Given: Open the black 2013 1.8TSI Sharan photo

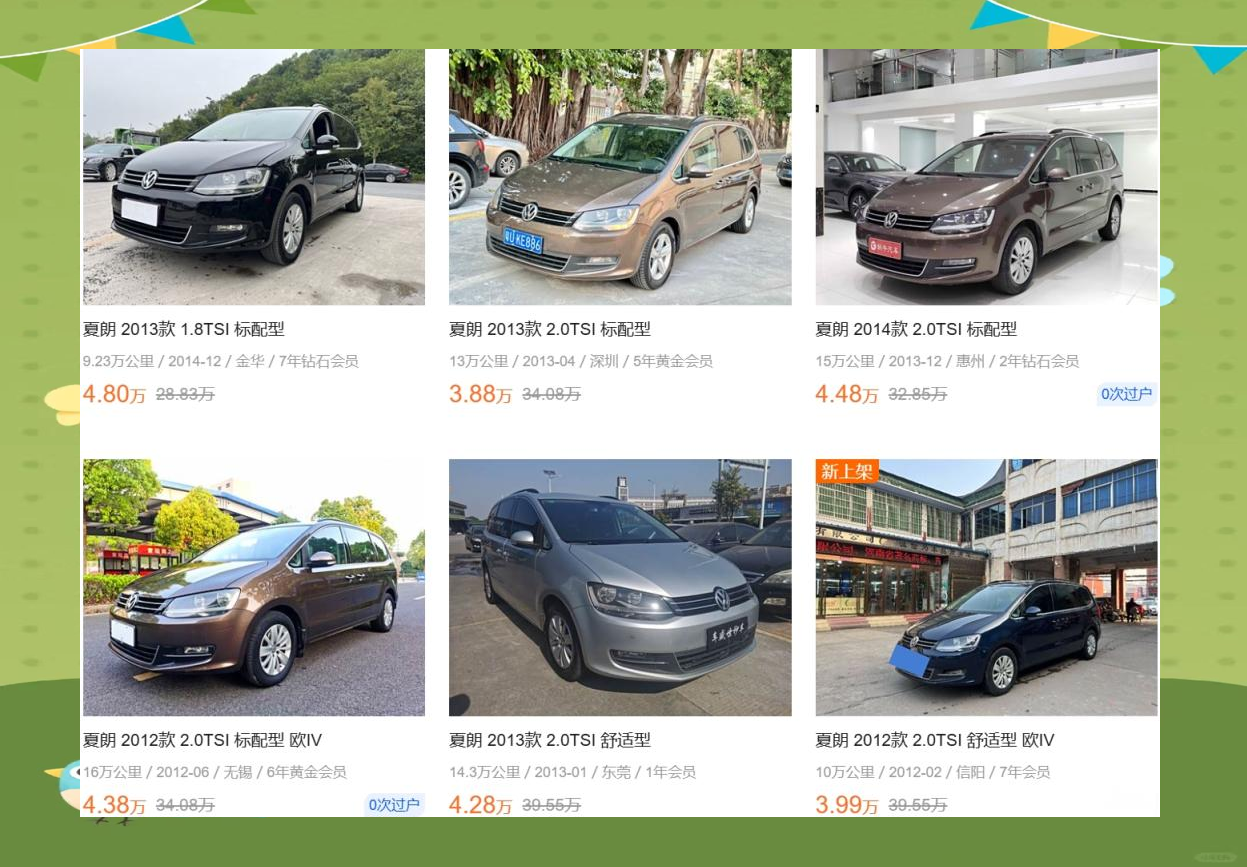Looking at the screenshot, I should tap(254, 177).
